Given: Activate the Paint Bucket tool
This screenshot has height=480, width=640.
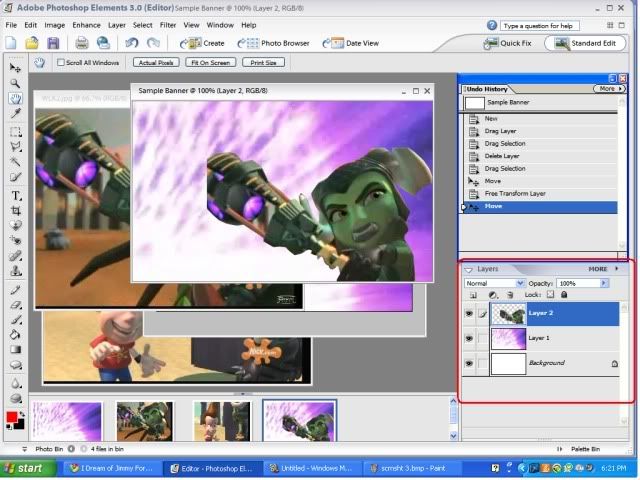Looking at the screenshot, I should click(16, 334).
